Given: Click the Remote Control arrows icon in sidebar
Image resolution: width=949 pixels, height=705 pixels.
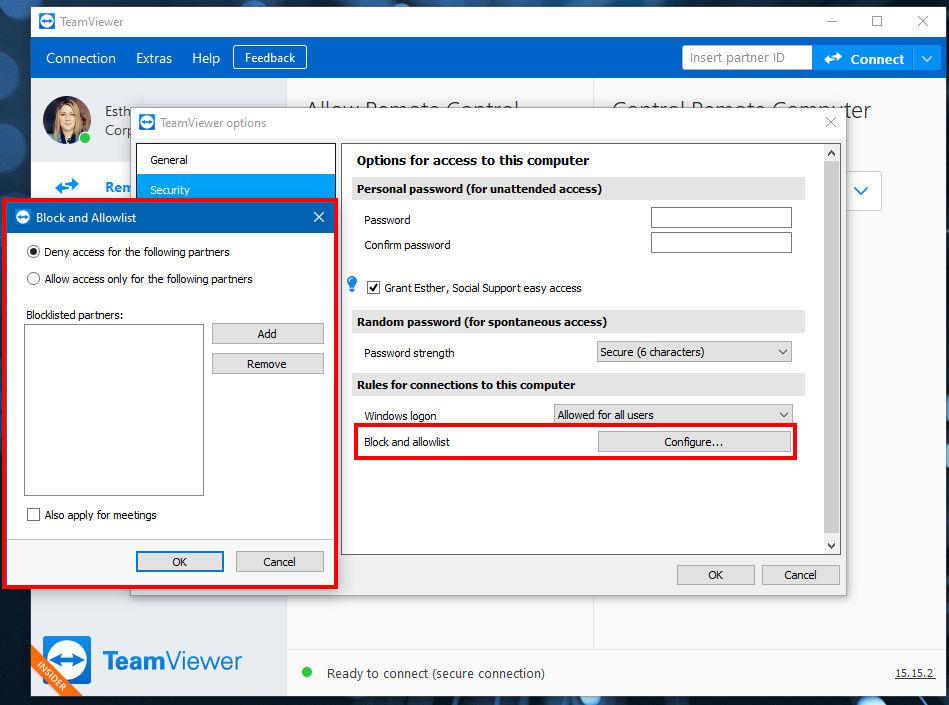Looking at the screenshot, I should [67, 186].
